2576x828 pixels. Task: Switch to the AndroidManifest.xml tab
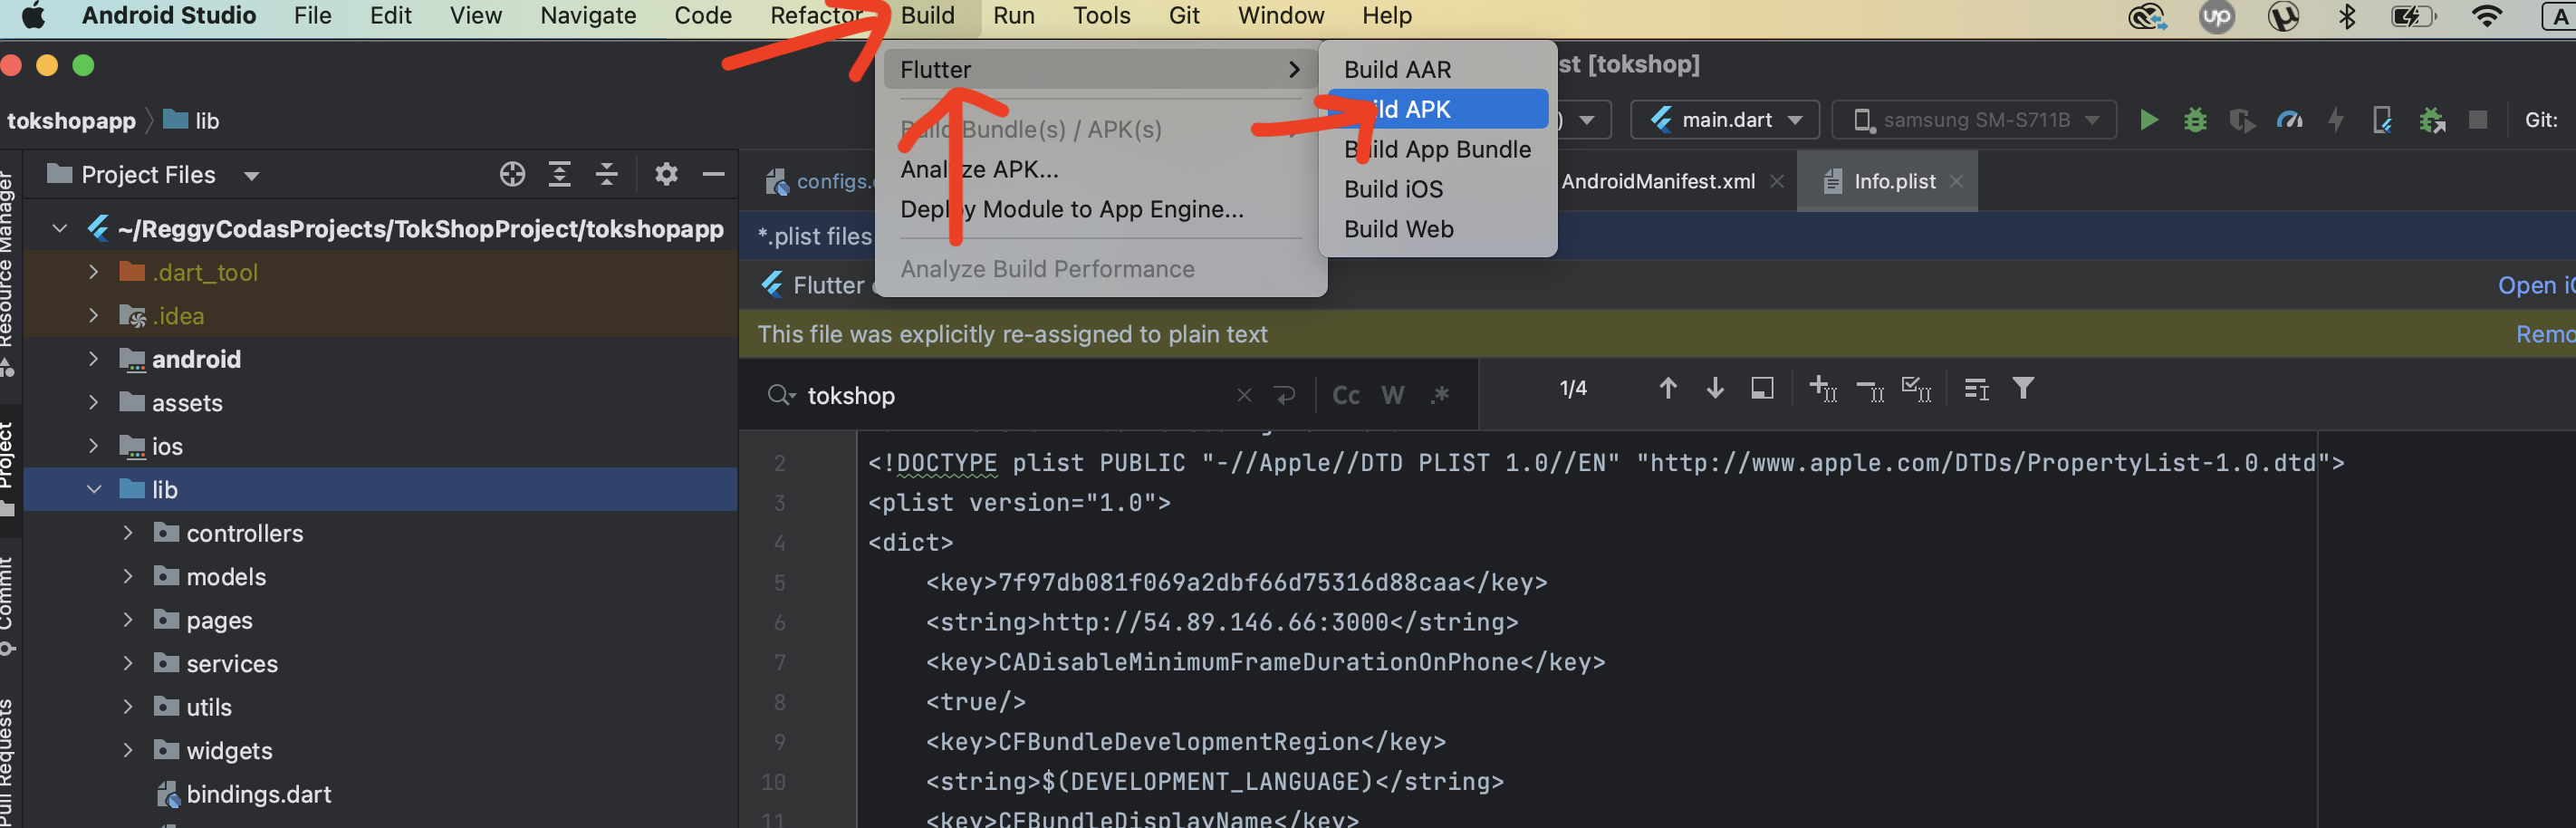(x=1657, y=181)
